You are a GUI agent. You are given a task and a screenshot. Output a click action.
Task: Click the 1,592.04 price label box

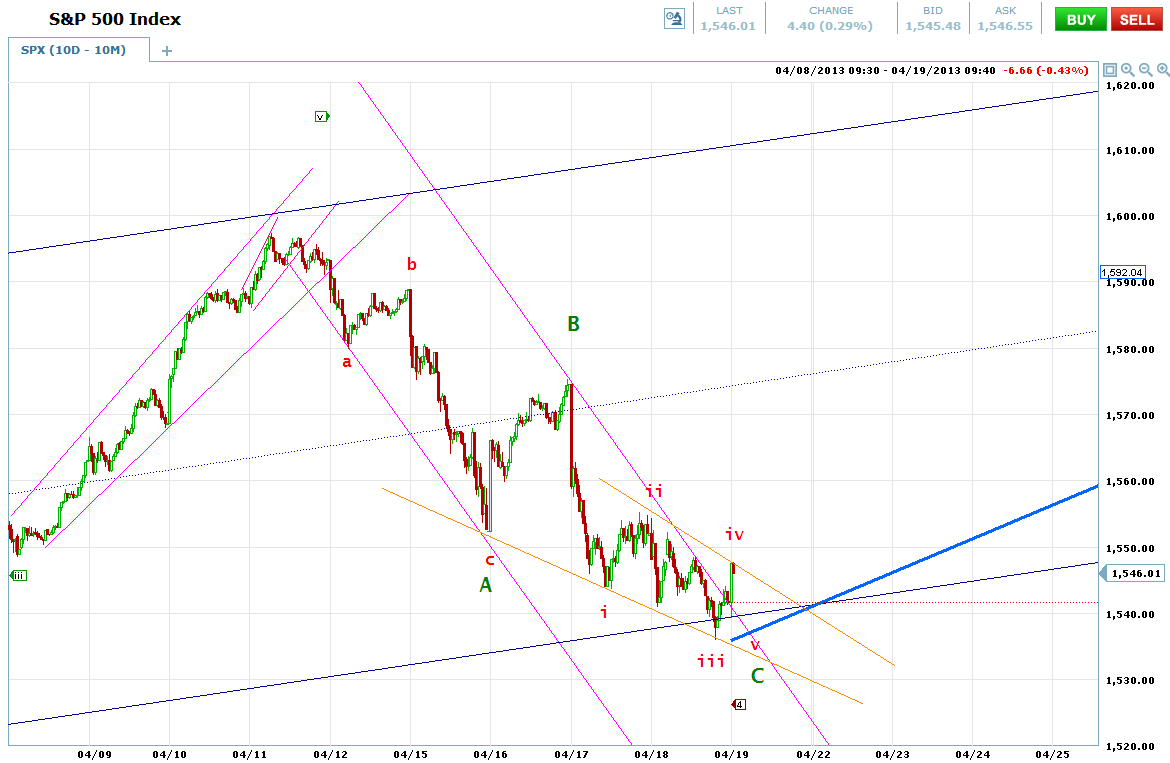1122,273
